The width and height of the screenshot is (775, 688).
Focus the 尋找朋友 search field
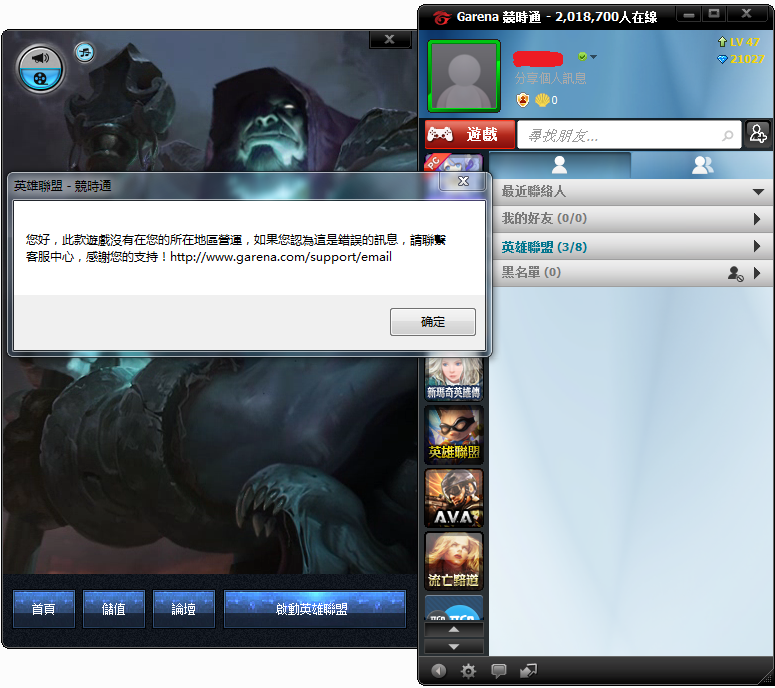coord(629,134)
